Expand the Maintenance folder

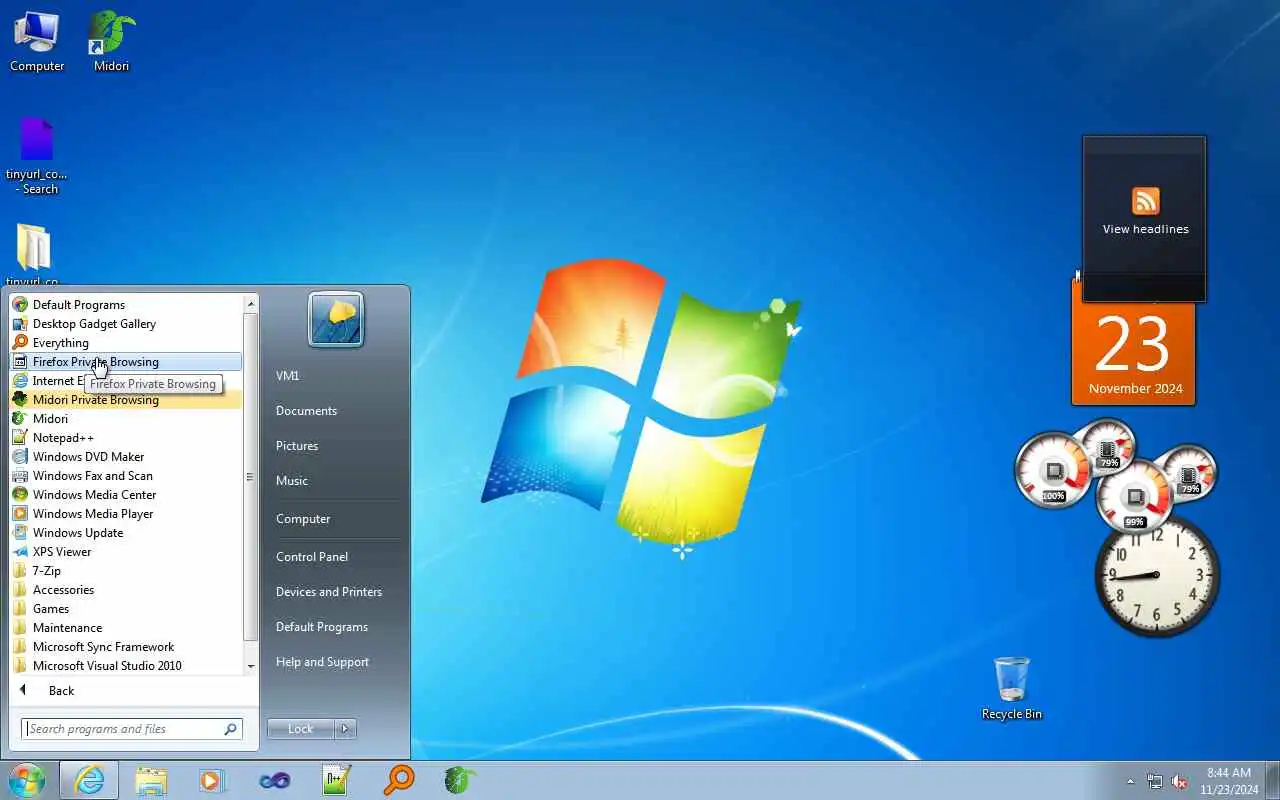point(126,628)
